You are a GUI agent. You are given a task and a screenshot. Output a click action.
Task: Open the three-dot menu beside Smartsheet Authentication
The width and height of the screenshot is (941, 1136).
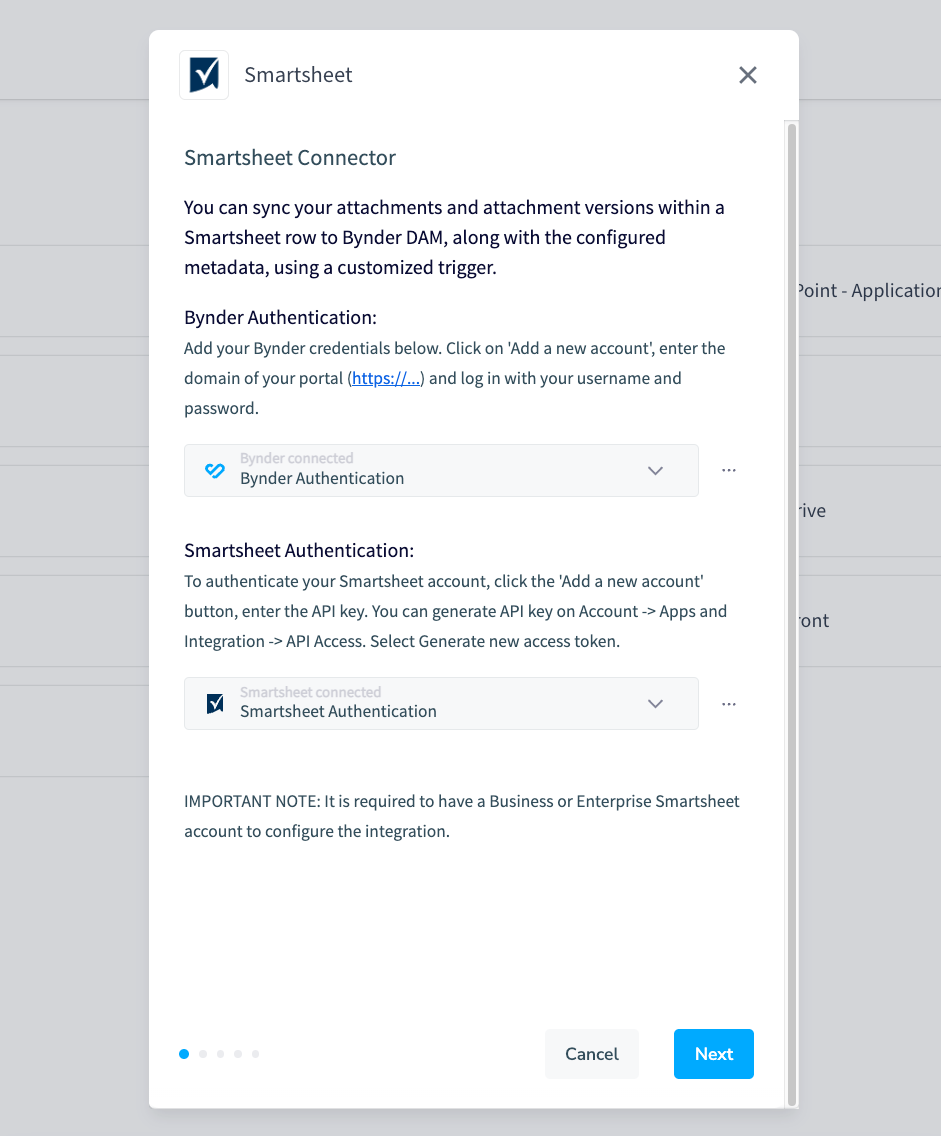[x=728, y=703]
